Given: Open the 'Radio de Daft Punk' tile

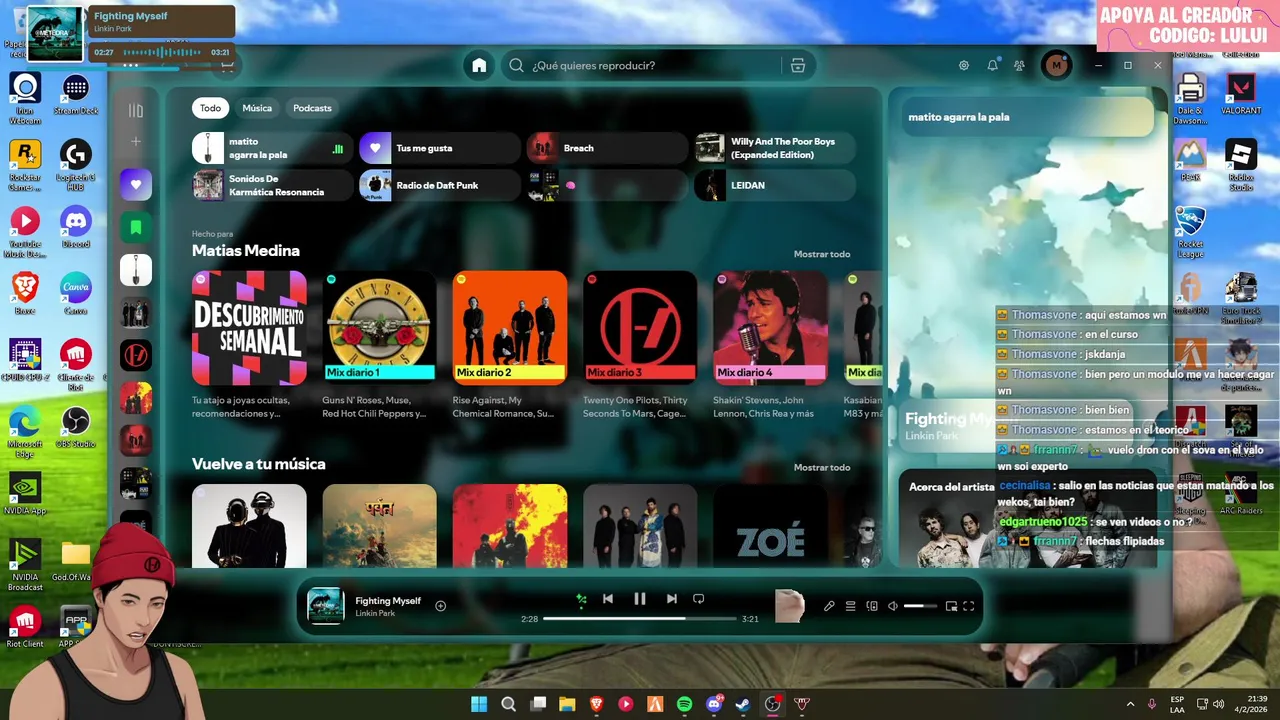Looking at the screenshot, I should (x=440, y=185).
